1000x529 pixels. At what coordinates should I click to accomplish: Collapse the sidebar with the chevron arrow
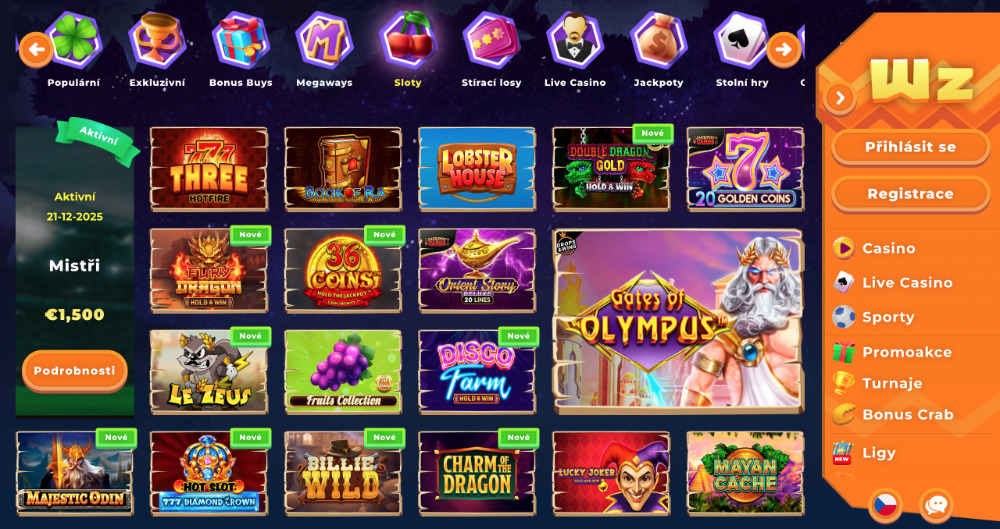click(840, 98)
